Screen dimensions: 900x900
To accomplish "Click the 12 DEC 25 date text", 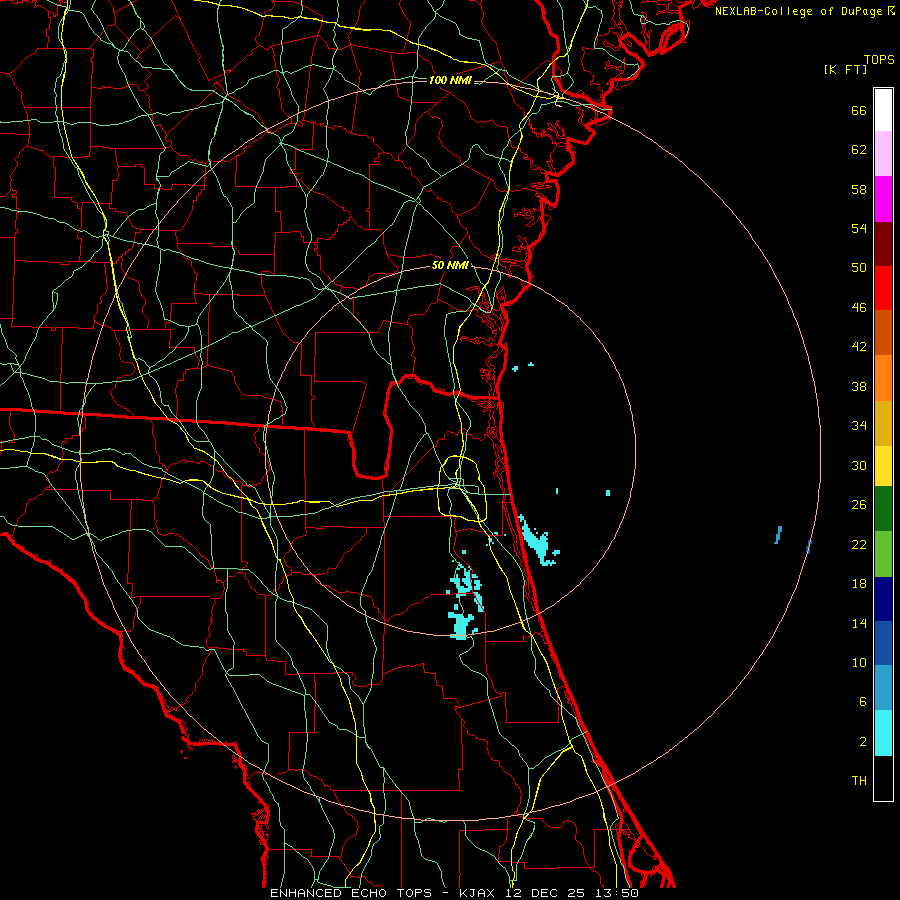I will point(545,893).
